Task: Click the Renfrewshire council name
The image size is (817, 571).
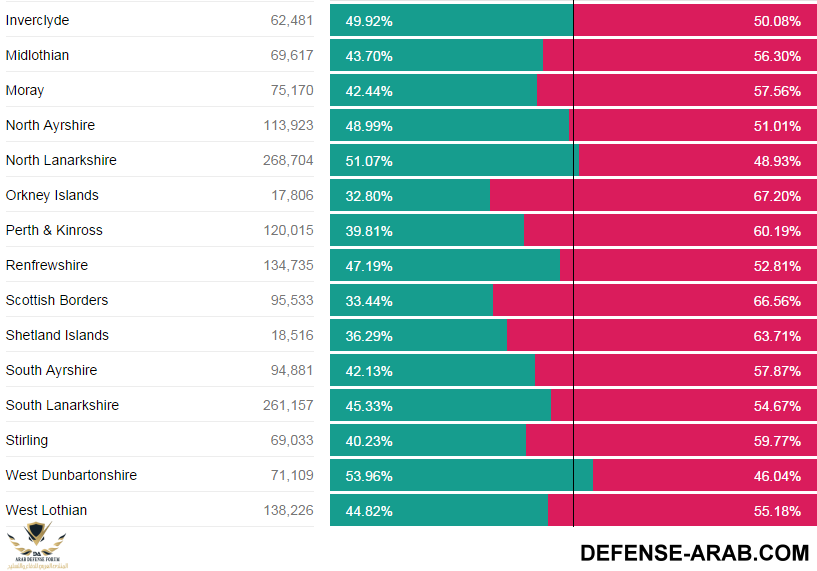Action: click(x=47, y=266)
